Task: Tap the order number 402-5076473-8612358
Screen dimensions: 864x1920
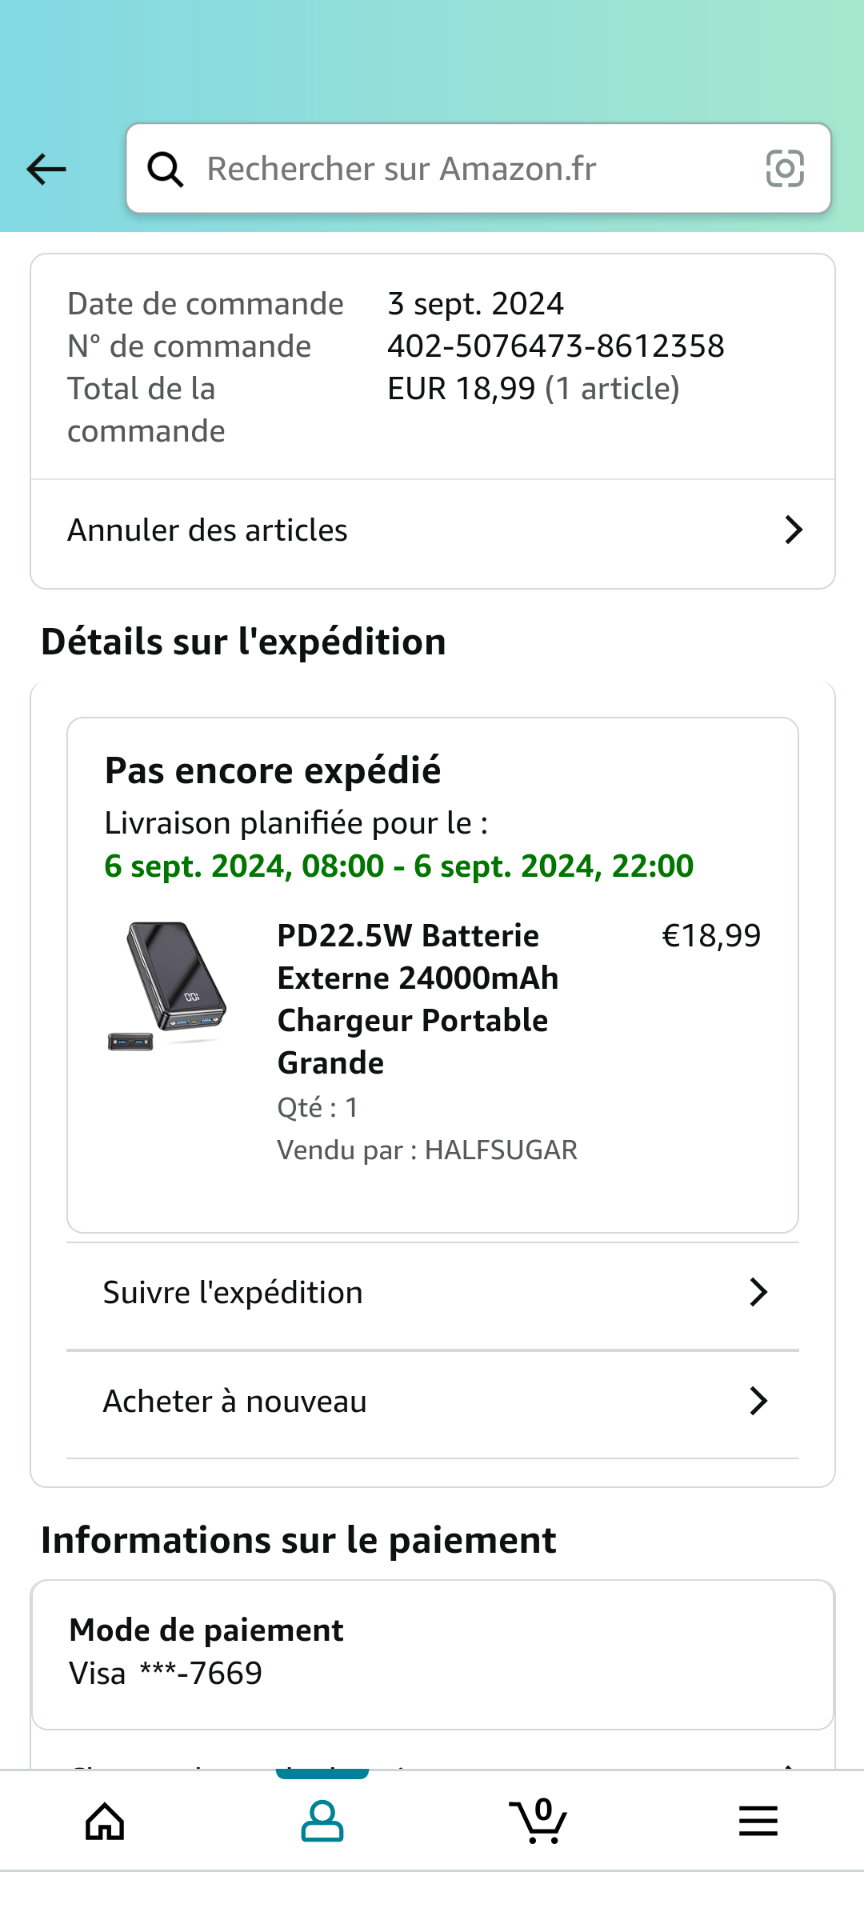Action: click(555, 346)
